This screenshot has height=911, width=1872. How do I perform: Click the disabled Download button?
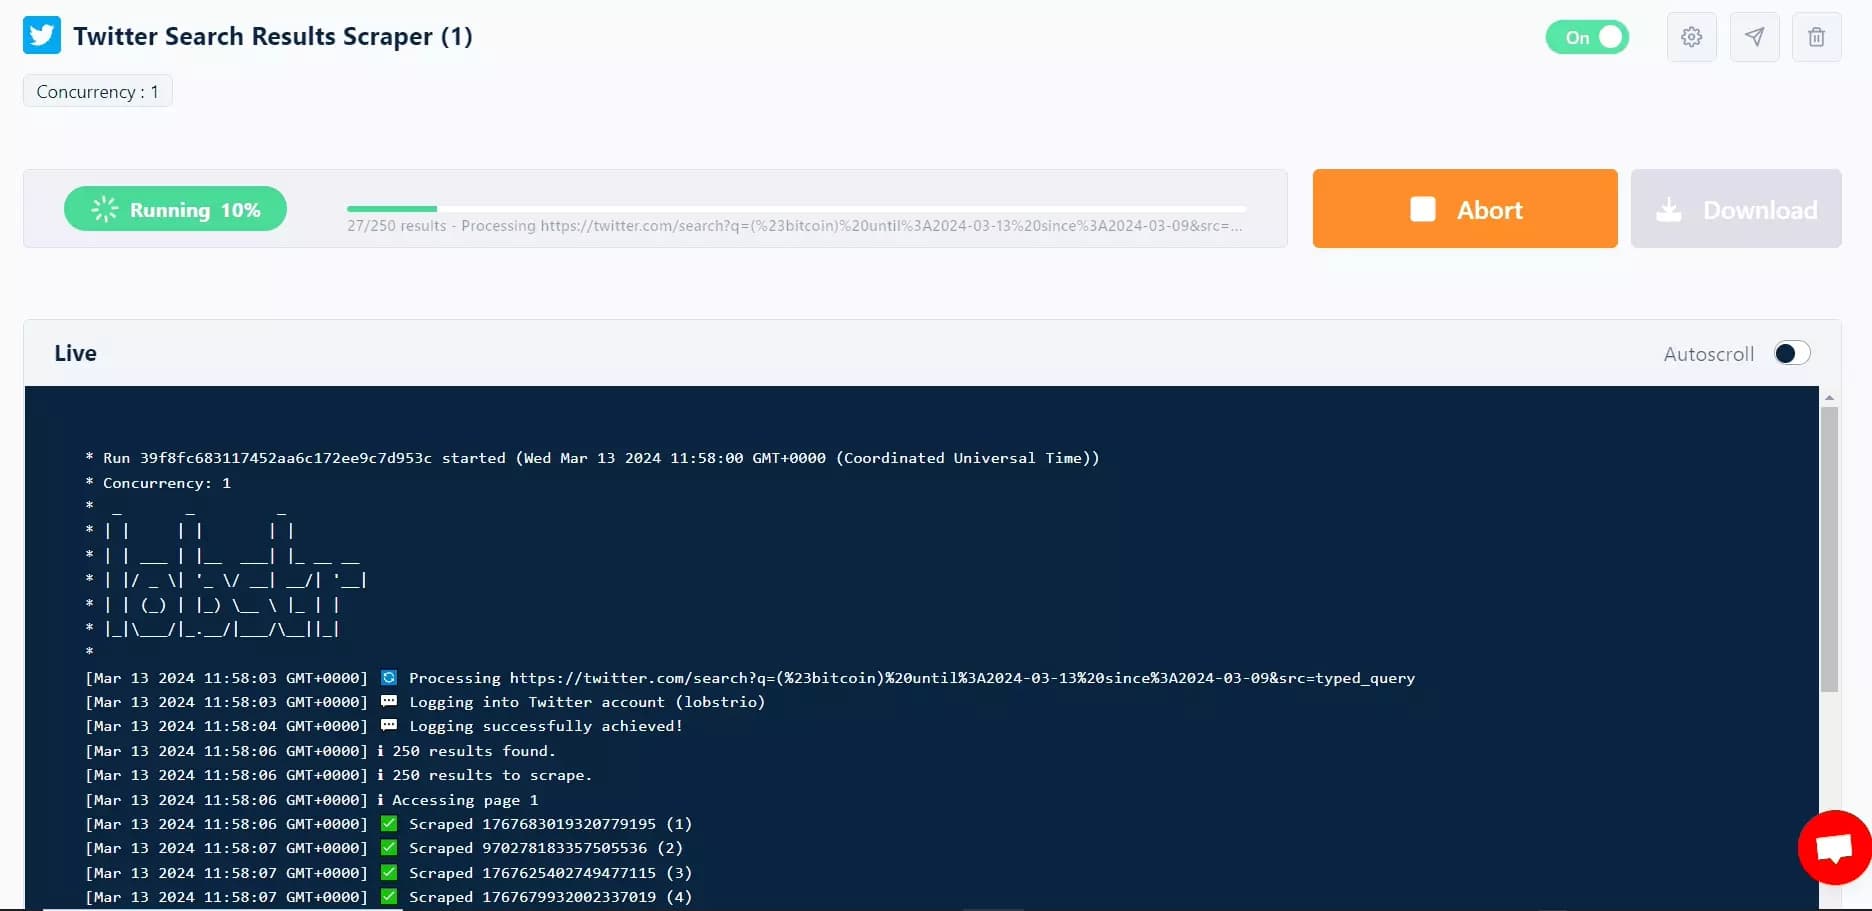pyautogui.click(x=1736, y=209)
